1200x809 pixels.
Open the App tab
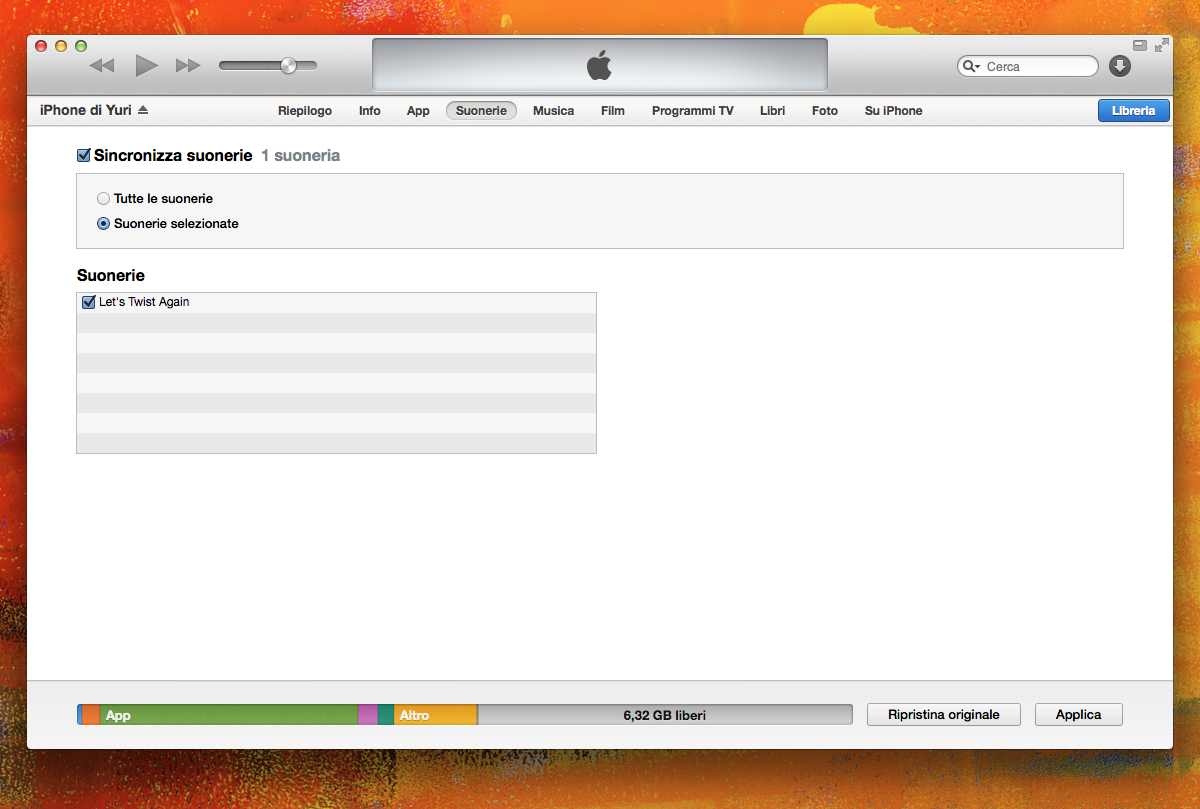[418, 111]
